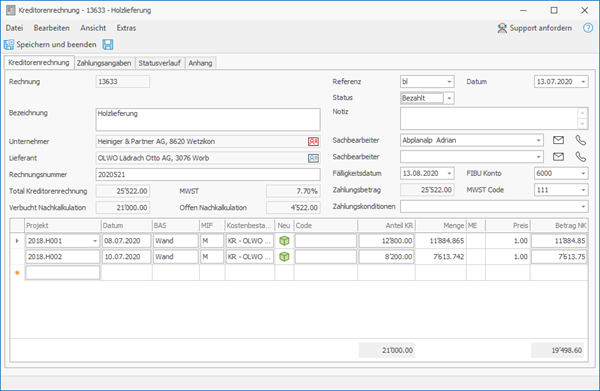Click the Projekt cell 2018.H002
This screenshot has width=600, height=391.
click(x=63, y=257)
